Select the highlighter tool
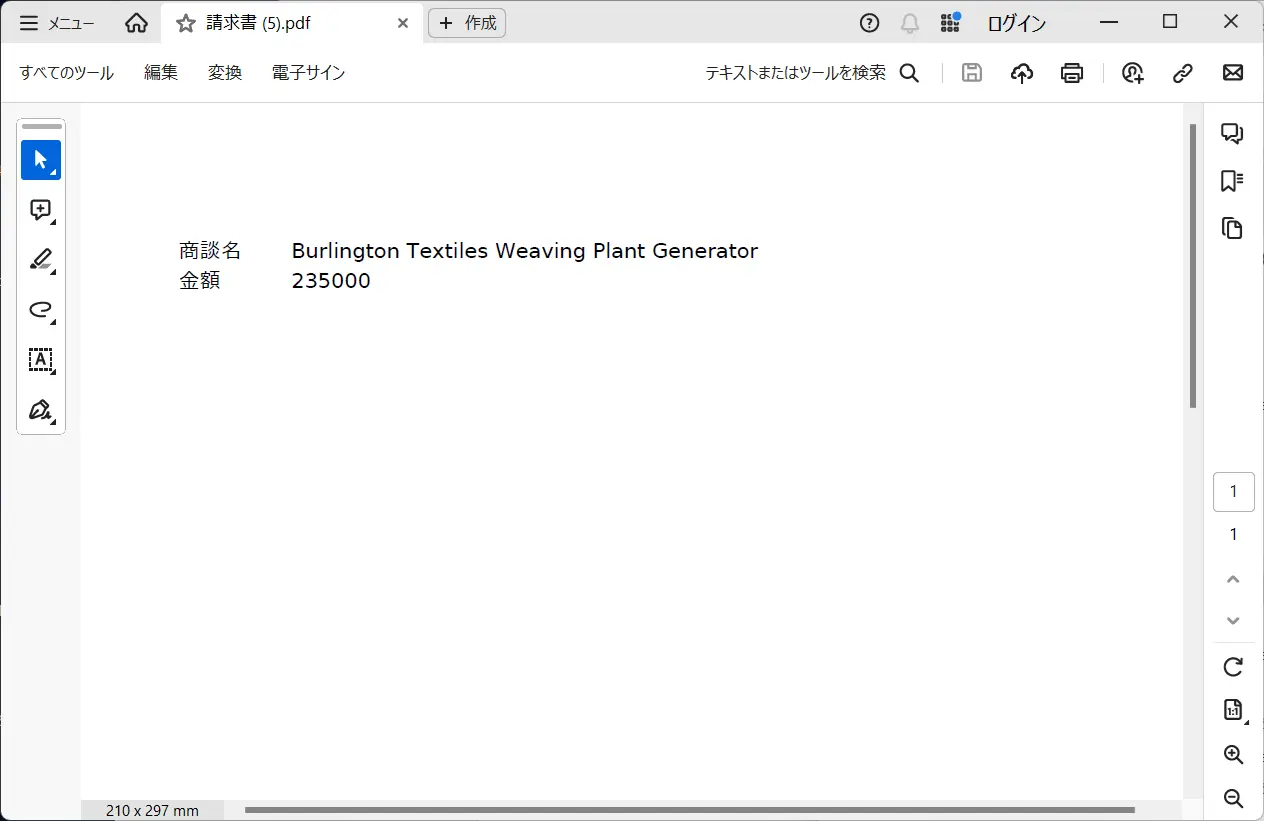Image resolution: width=1264 pixels, height=821 pixels. (x=41, y=260)
